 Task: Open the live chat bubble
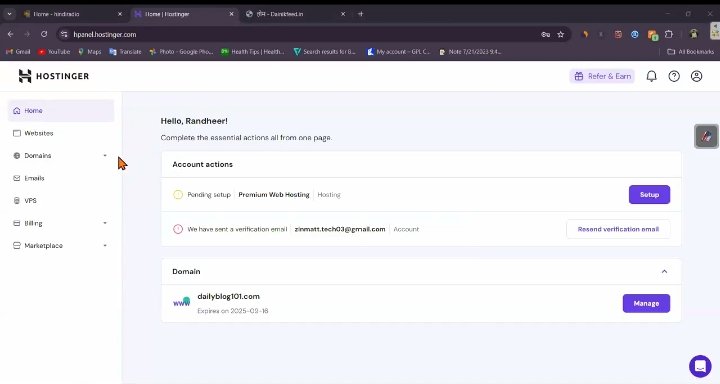click(700, 366)
